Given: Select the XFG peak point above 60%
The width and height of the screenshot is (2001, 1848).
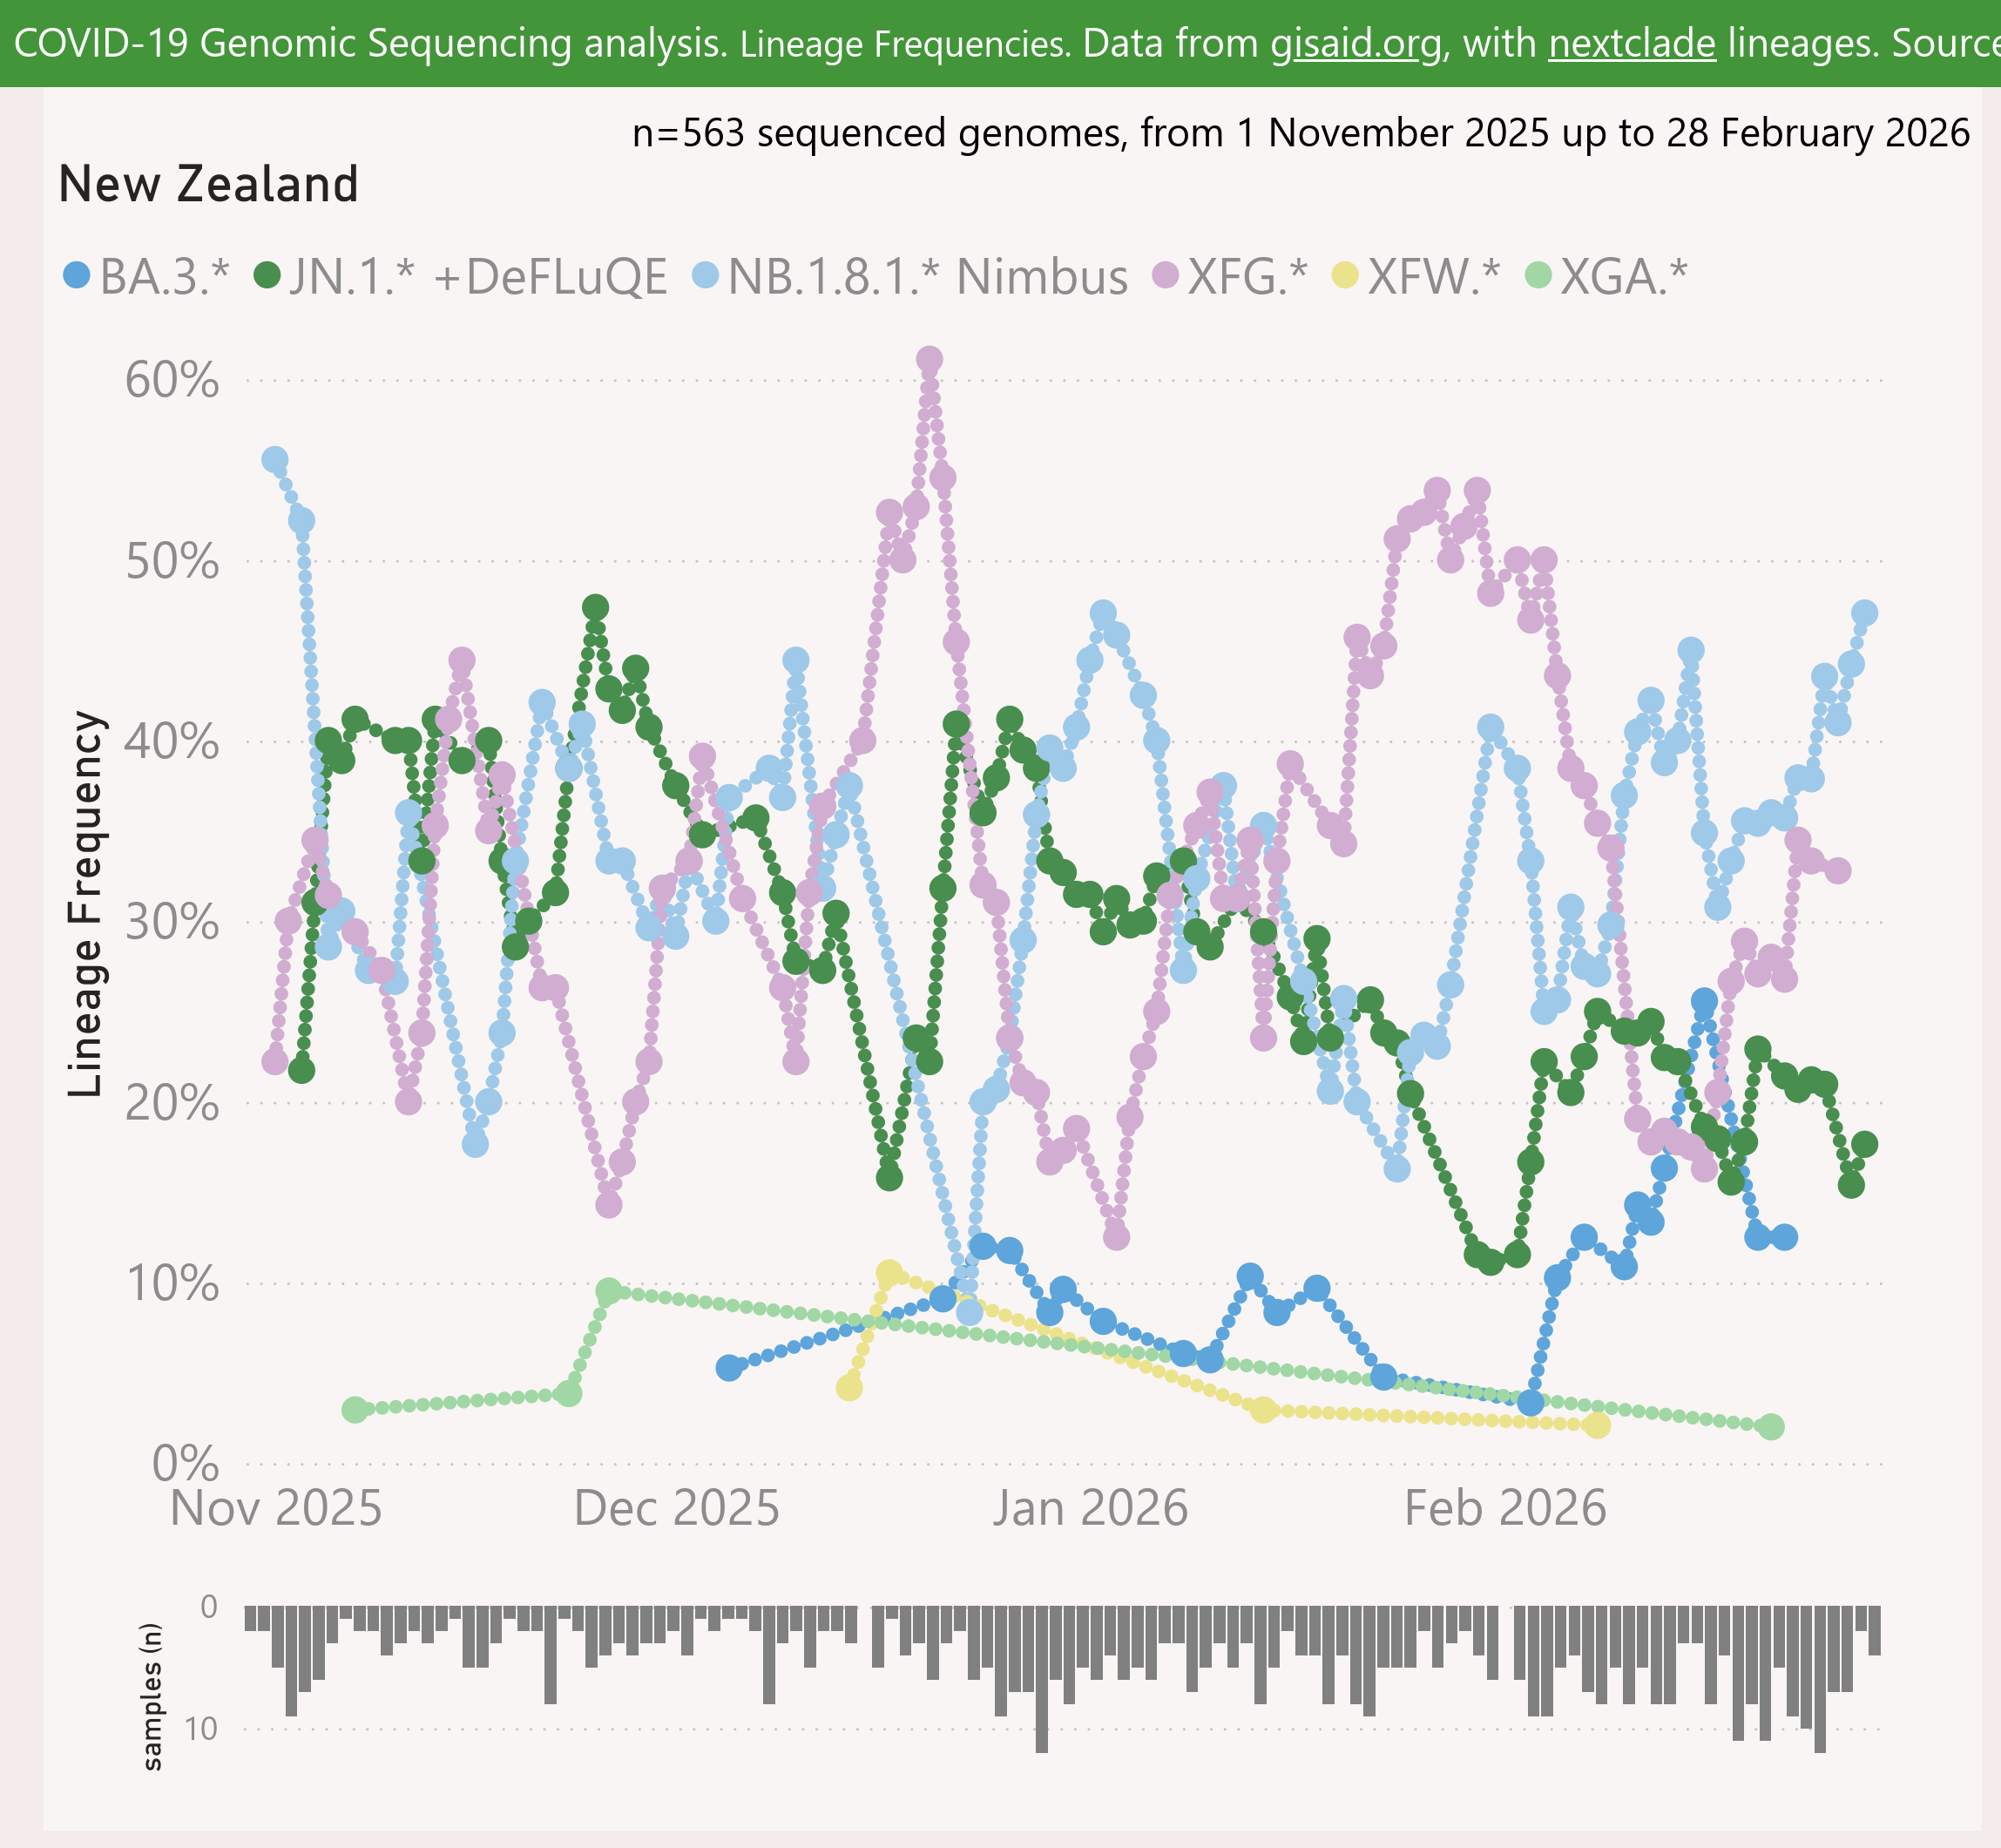Looking at the screenshot, I should (929, 359).
